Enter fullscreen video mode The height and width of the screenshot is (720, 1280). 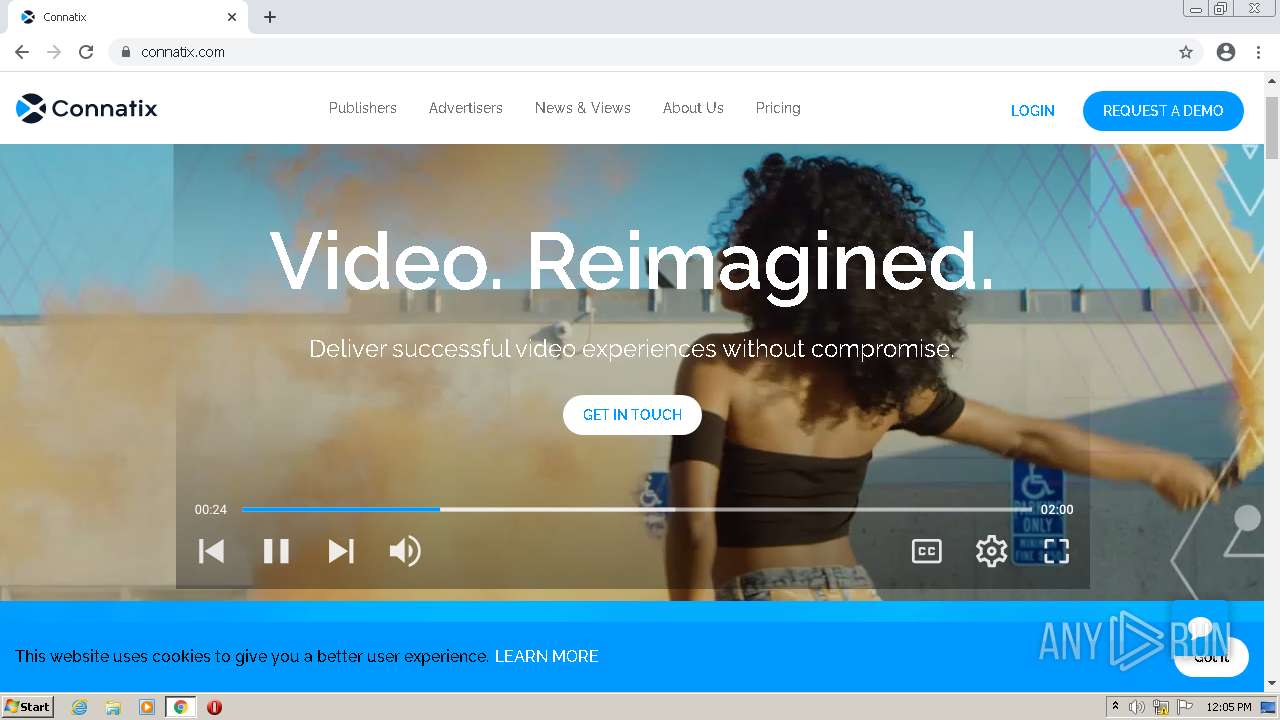point(1057,551)
